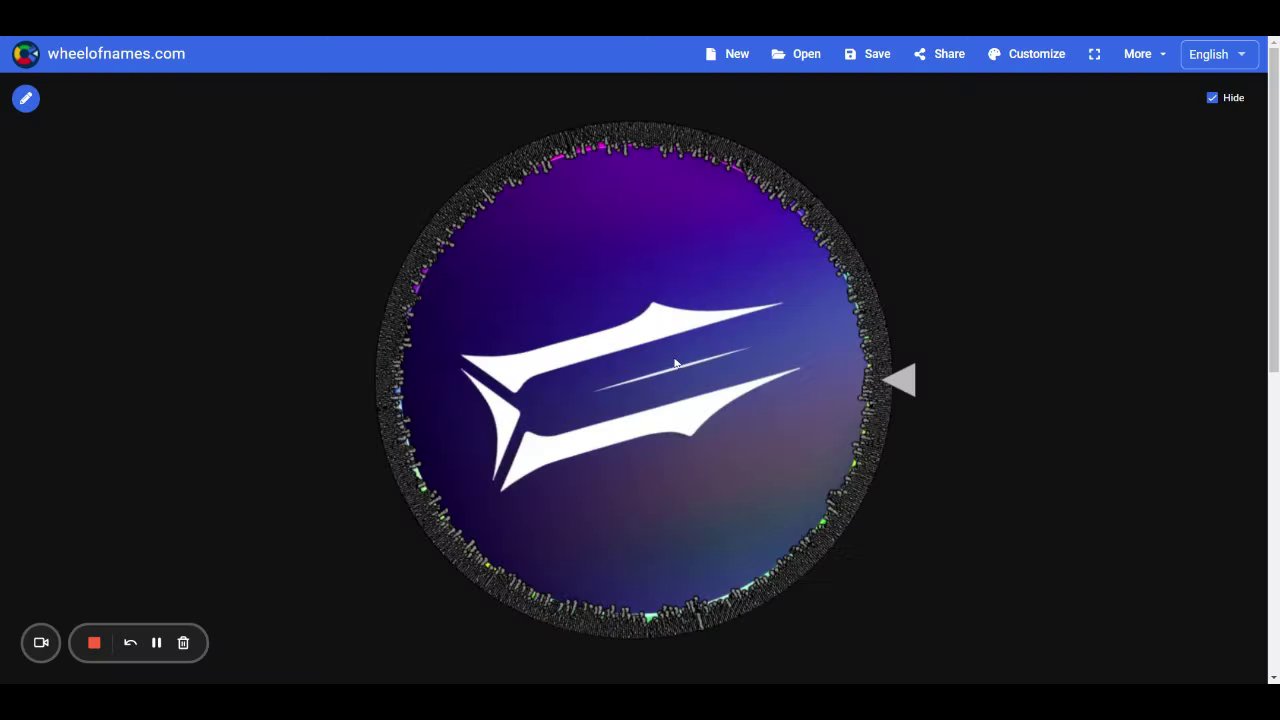The width and height of the screenshot is (1280, 720).
Task: Open the English language selector
Action: tap(1218, 54)
